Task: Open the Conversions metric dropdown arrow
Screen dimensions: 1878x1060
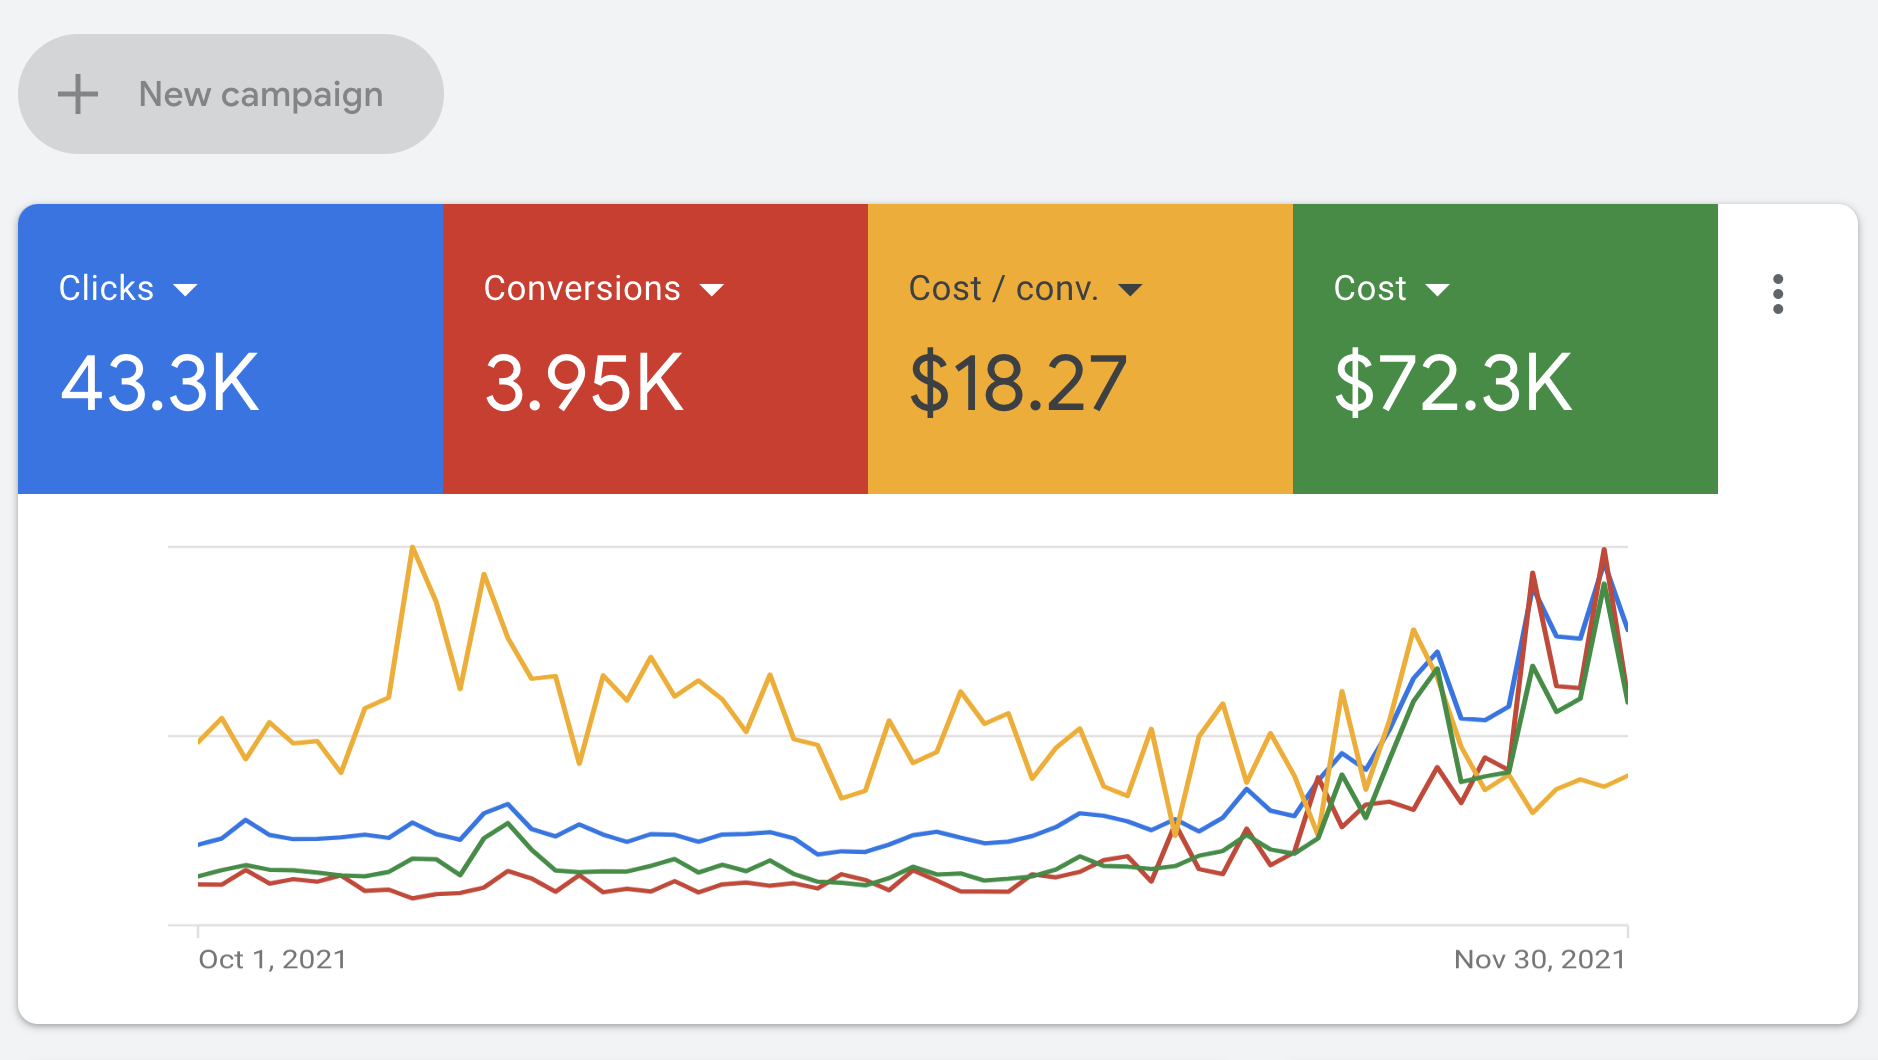Action: [x=712, y=290]
